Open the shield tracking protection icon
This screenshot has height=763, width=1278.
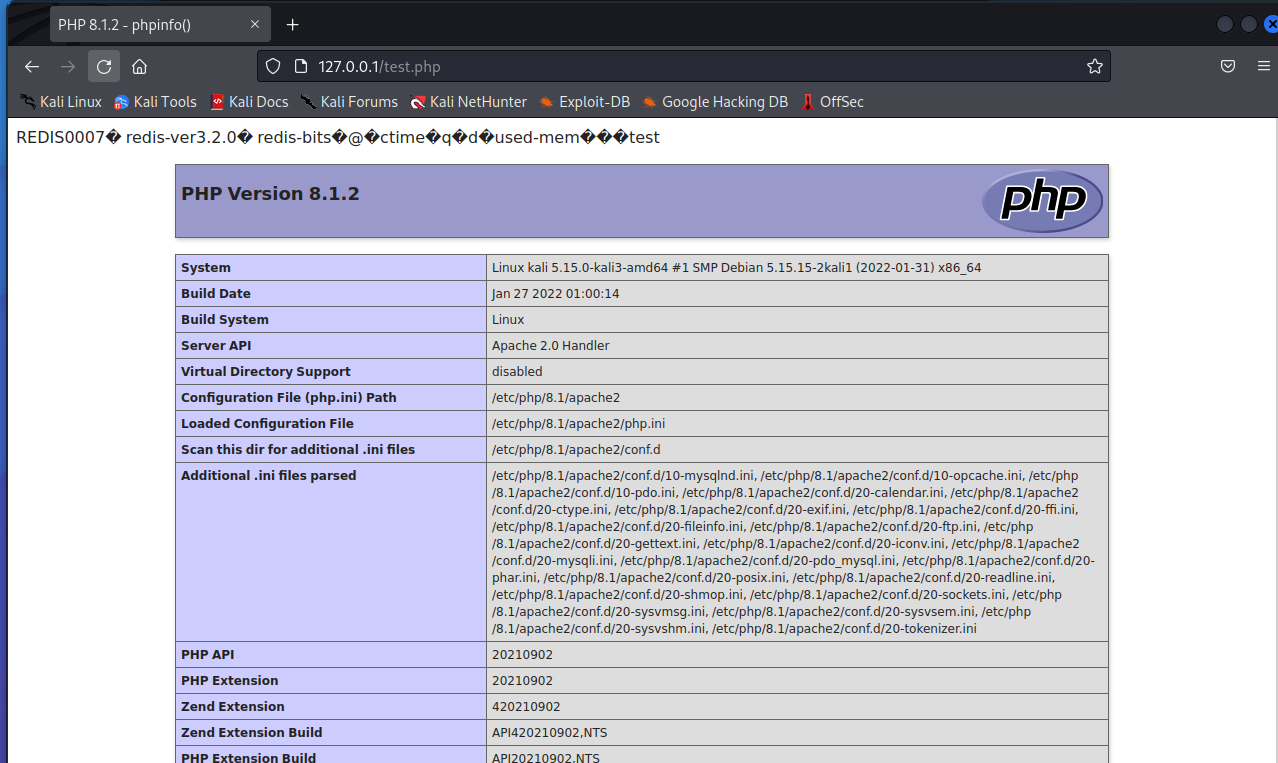pyautogui.click(x=274, y=67)
